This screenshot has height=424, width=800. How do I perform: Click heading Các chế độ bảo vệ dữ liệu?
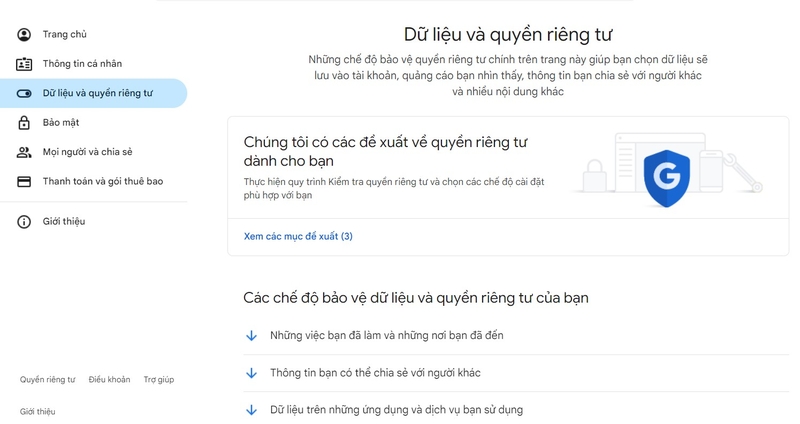(x=416, y=298)
